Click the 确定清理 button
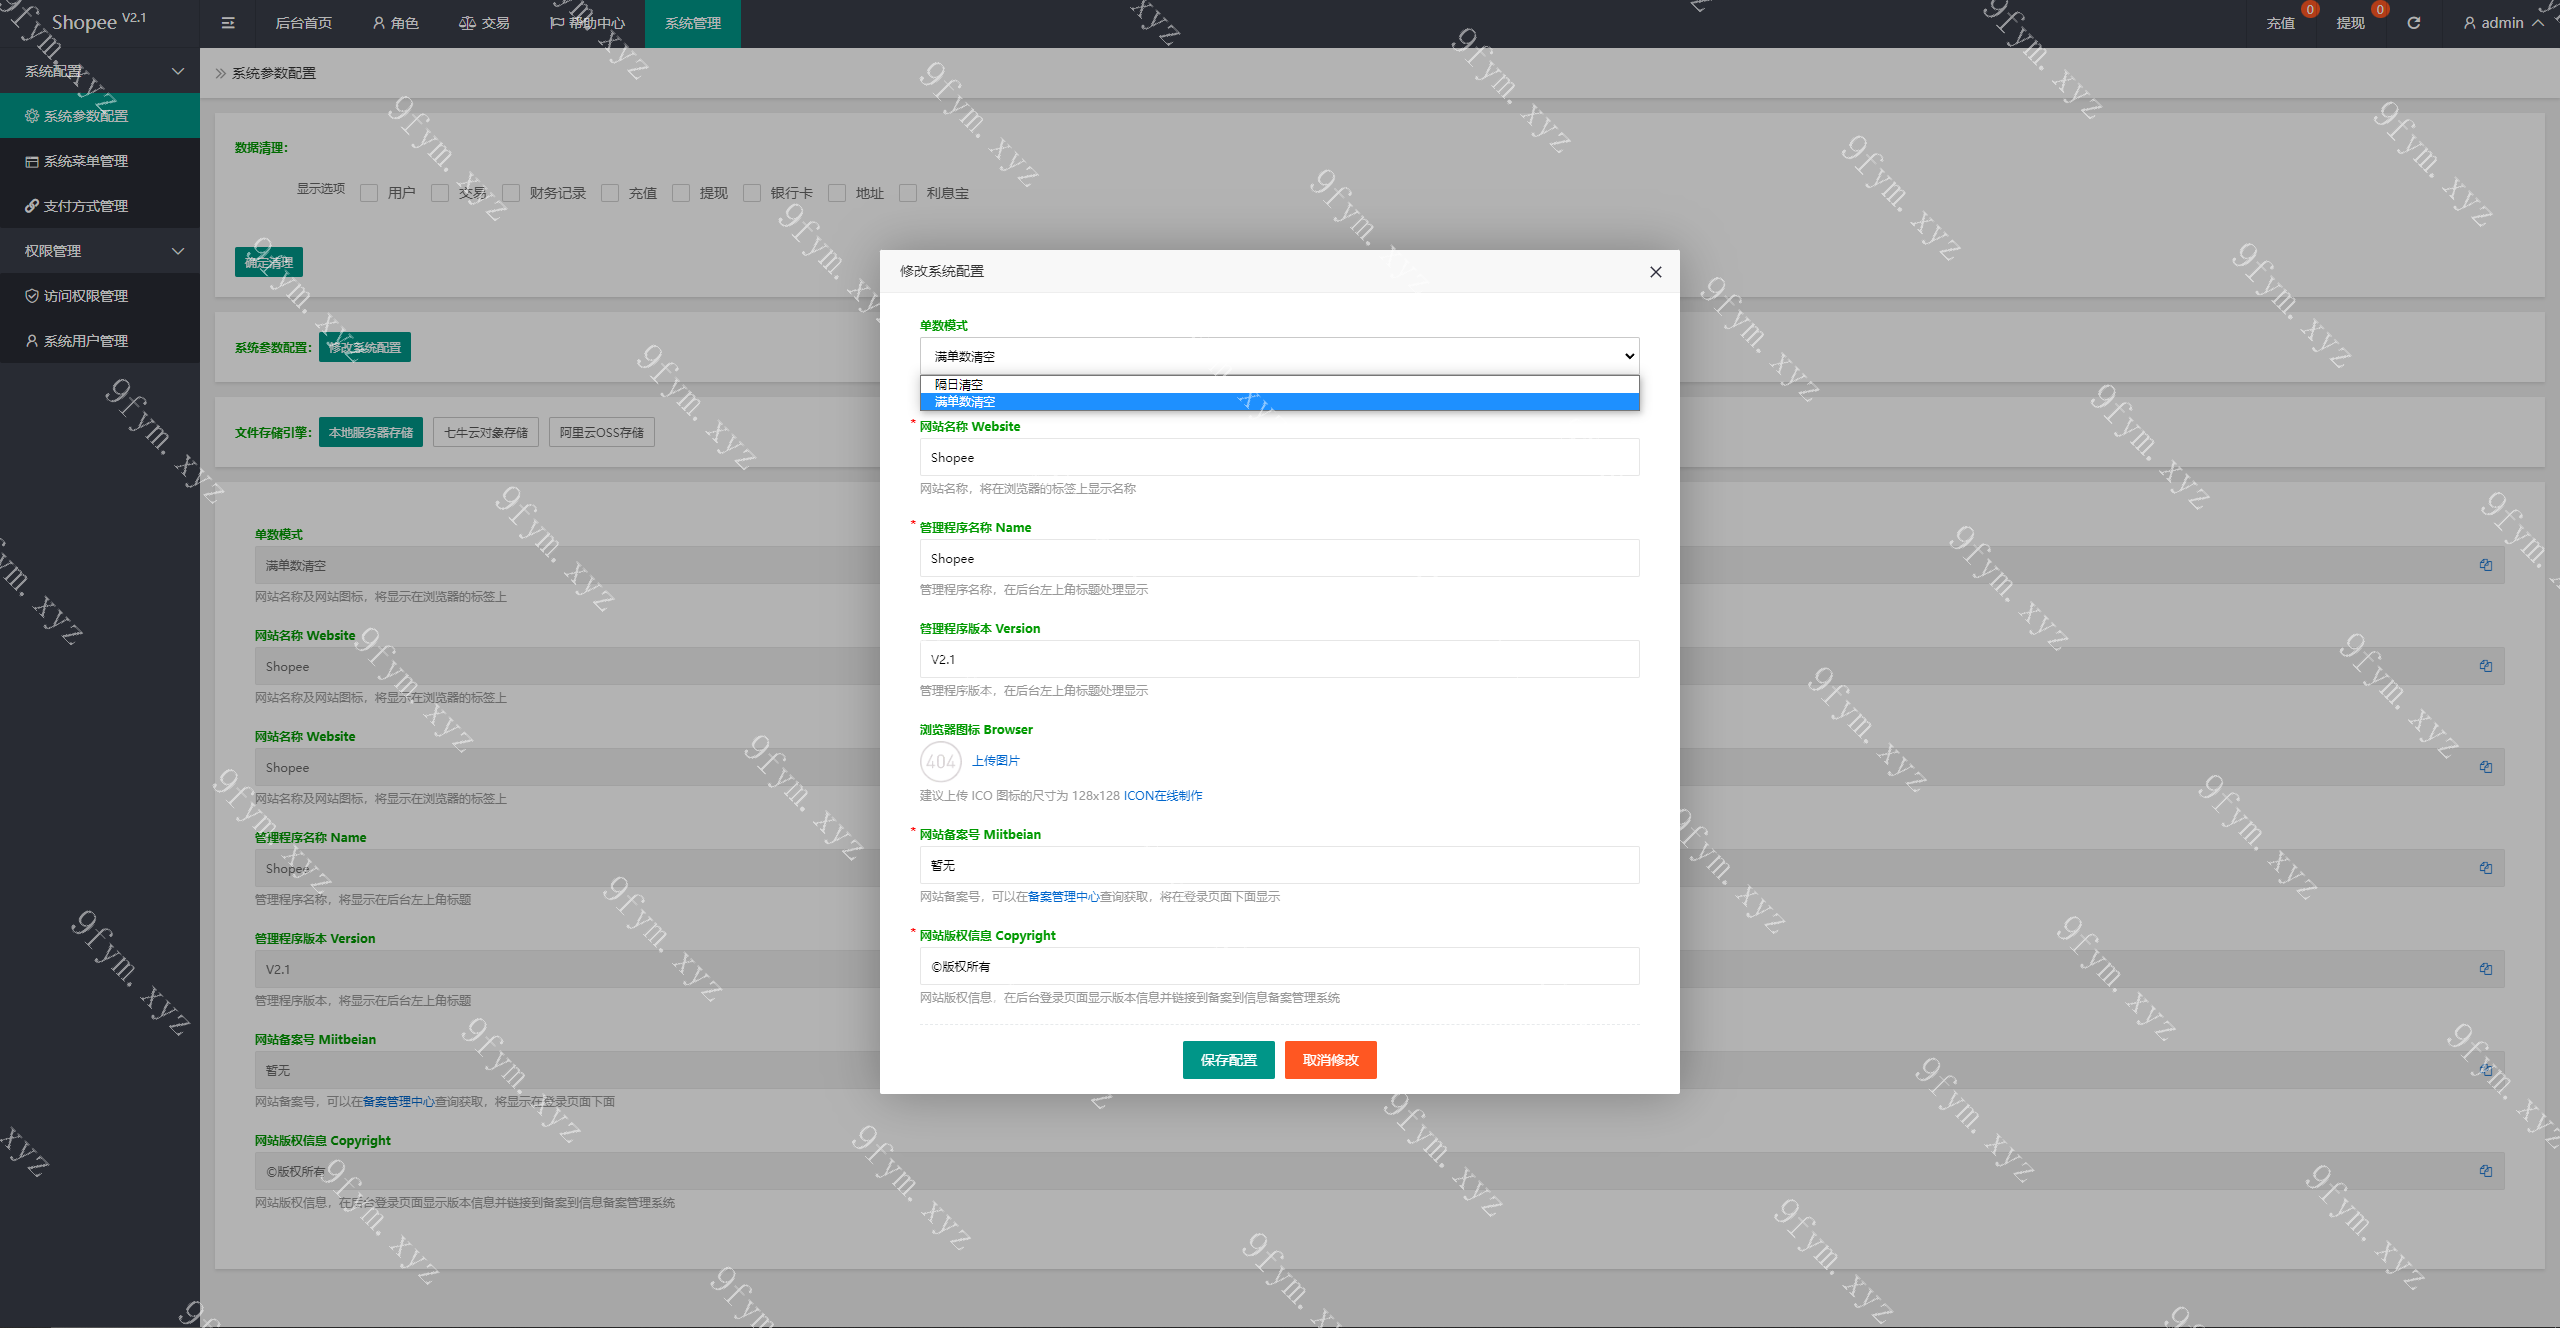Viewport: 2560px width, 1328px height. pyautogui.click(x=269, y=262)
